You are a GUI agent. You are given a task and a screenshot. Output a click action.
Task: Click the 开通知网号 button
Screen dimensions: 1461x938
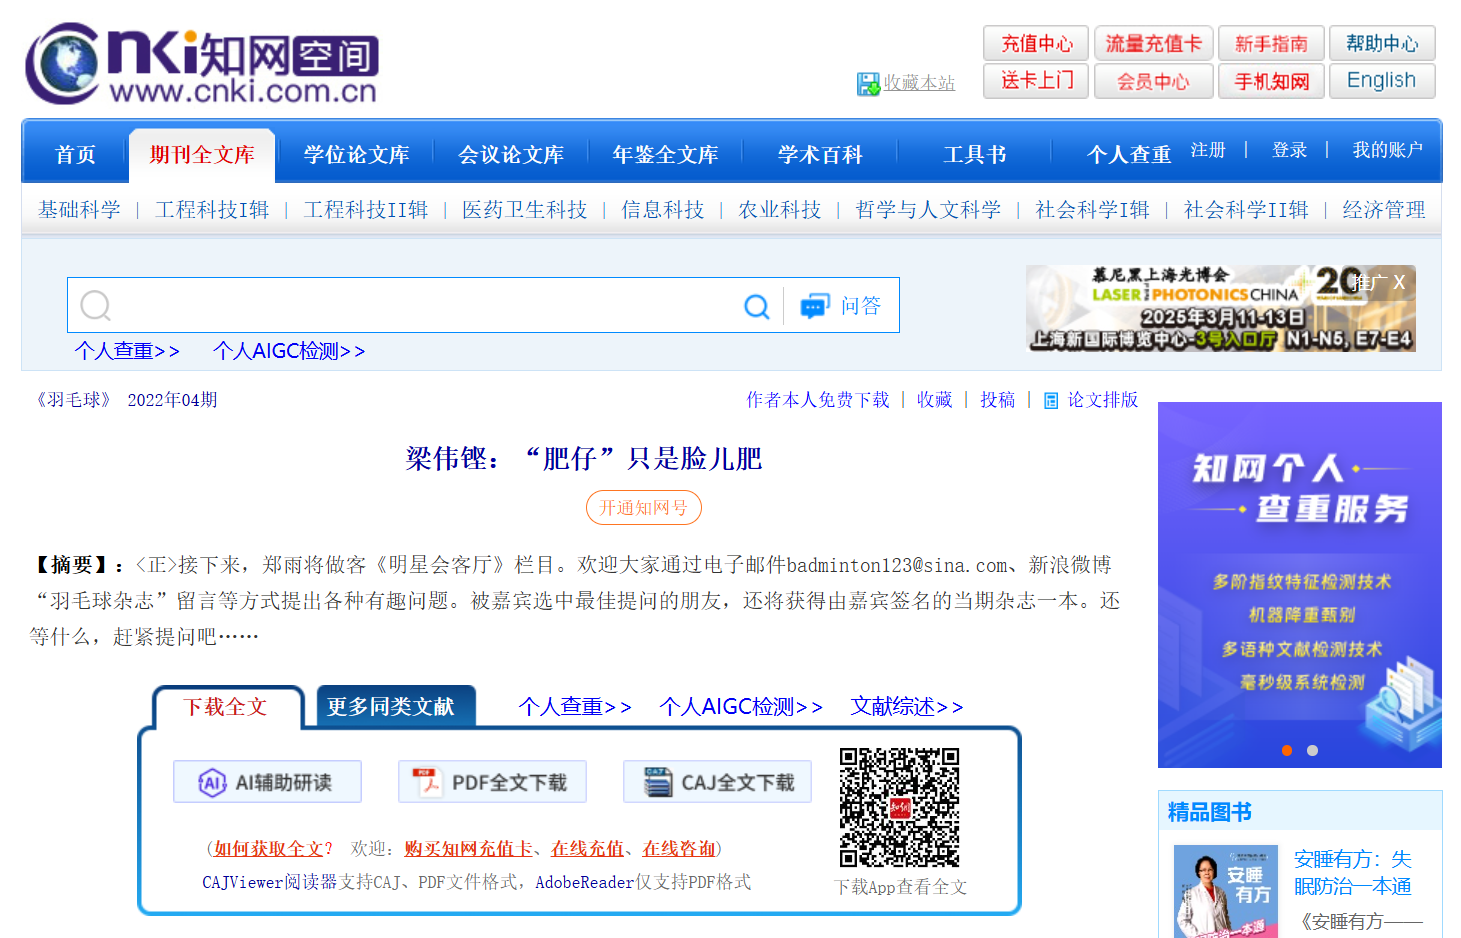point(643,508)
